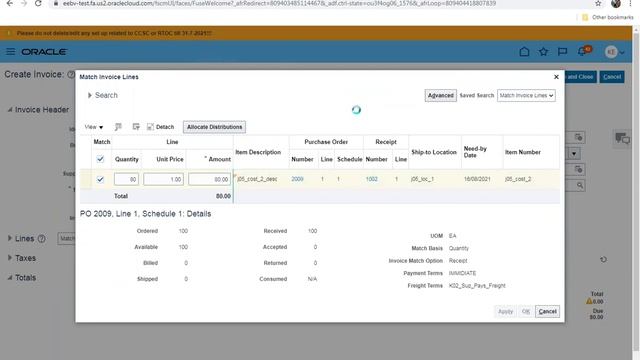This screenshot has width=640, height=360.
Task: Click the Amount input field
Action: (x=209, y=179)
